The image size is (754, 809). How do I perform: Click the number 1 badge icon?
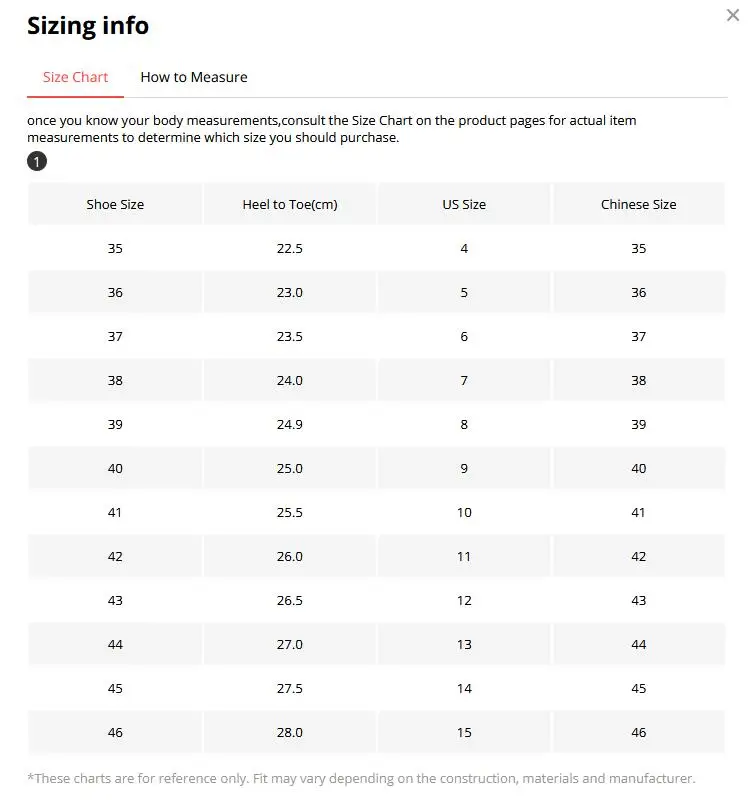(37, 161)
